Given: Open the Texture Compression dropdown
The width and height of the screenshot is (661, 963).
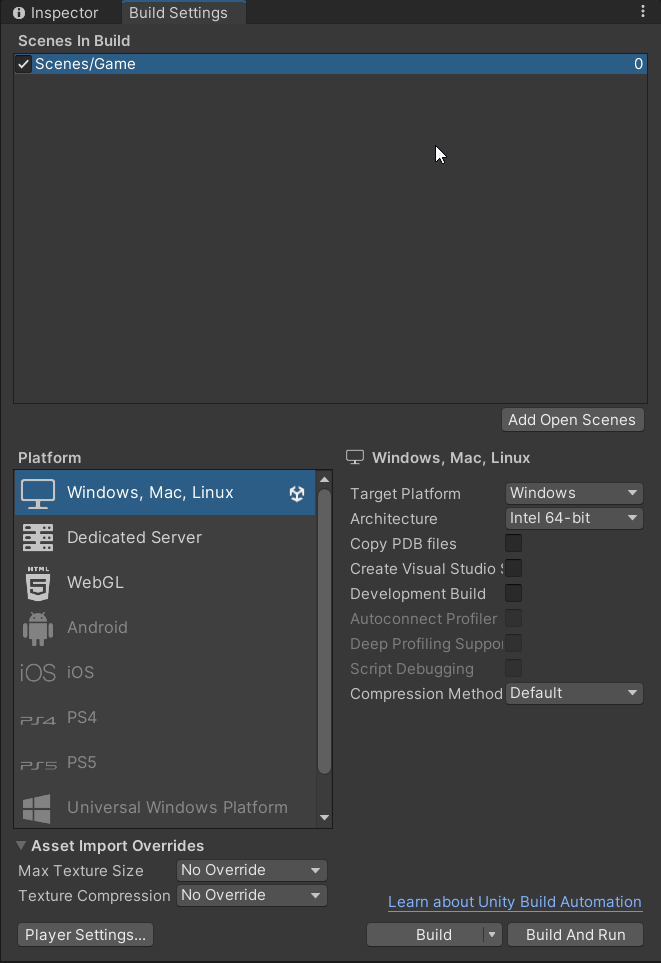Looking at the screenshot, I should [x=251, y=895].
